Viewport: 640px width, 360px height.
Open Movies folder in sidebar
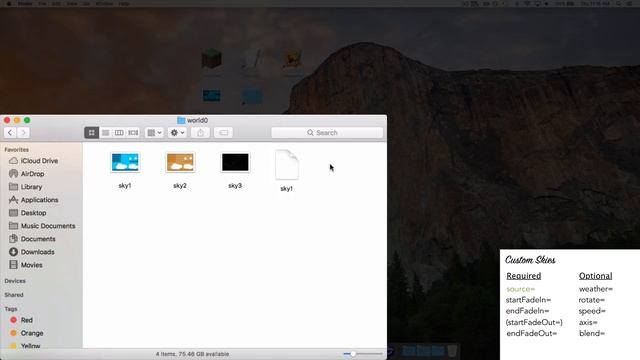coord(31,265)
